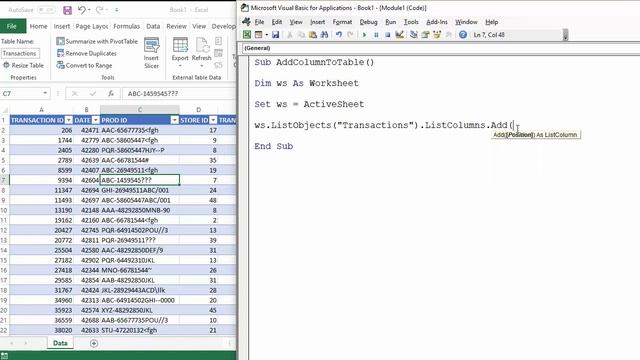
Task: Click Redo icon in VBA toolbar
Action: (350, 35)
